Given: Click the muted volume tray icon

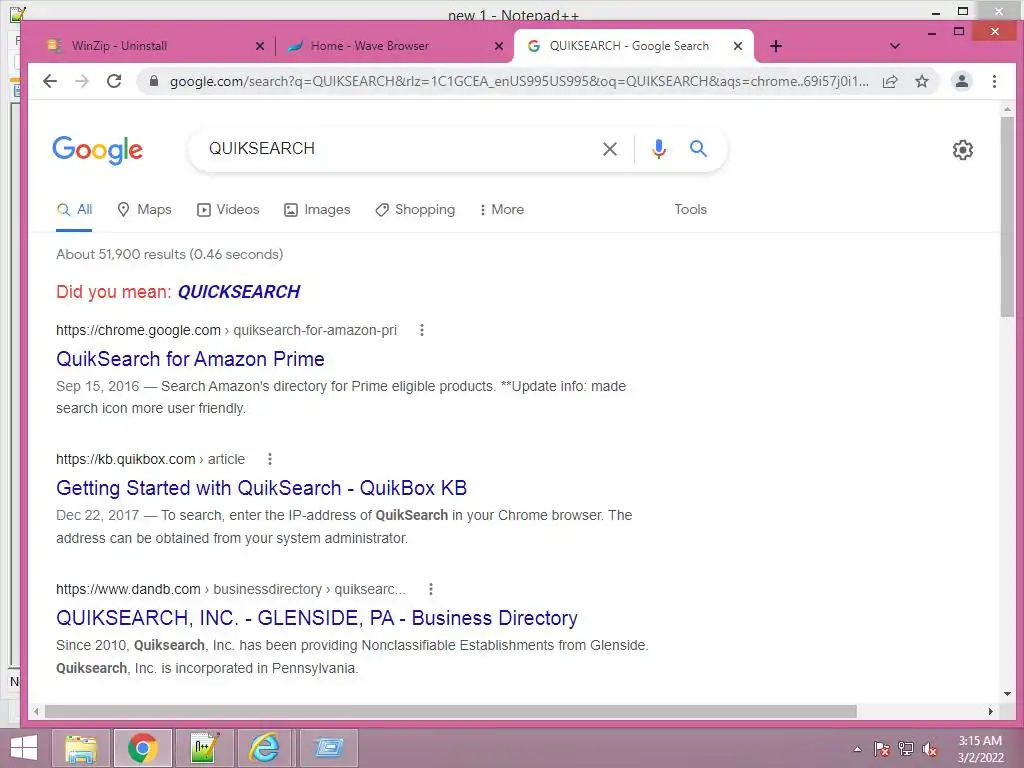Looking at the screenshot, I should 929,749.
